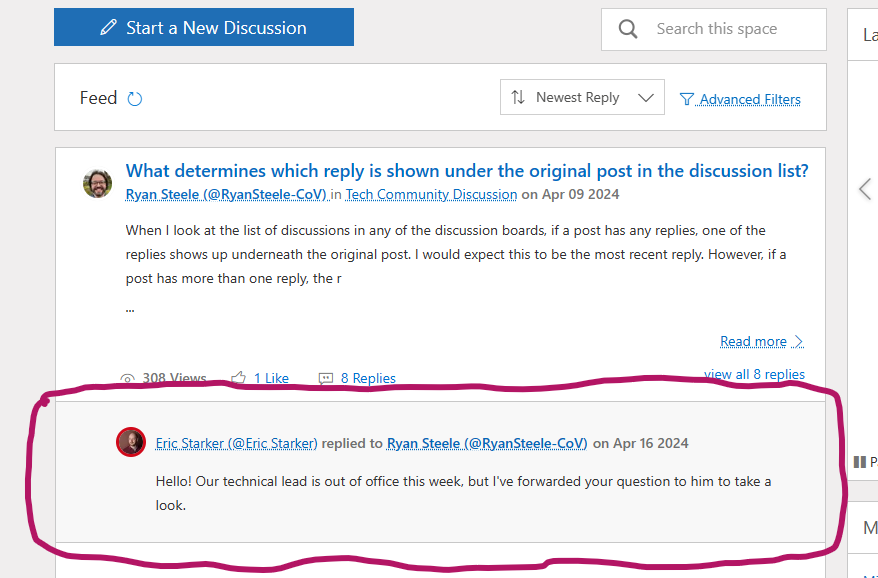Open the Advanced Filters link
The height and width of the screenshot is (578, 878).
coord(750,99)
